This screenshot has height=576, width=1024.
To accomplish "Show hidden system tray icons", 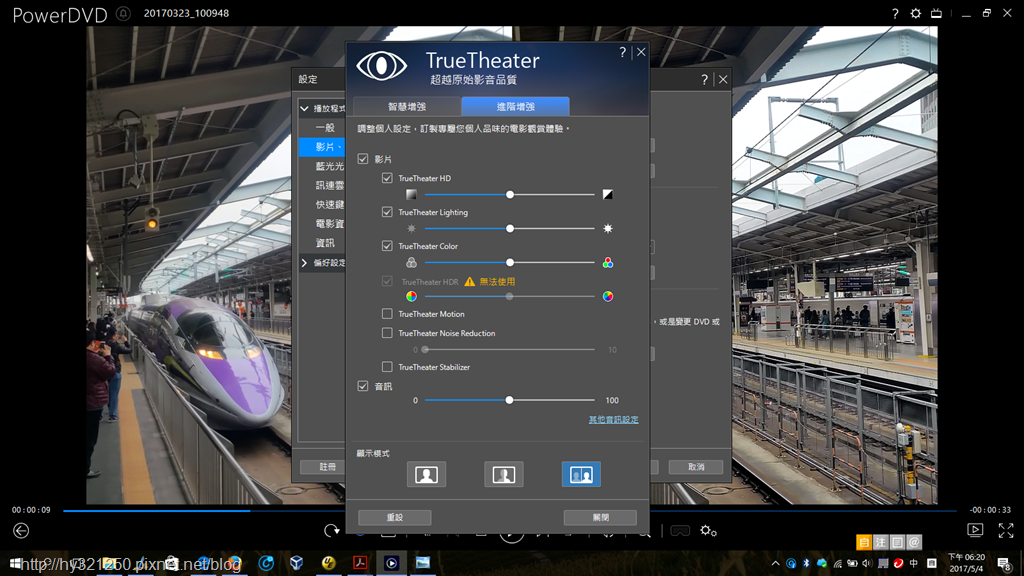I will (775, 563).
